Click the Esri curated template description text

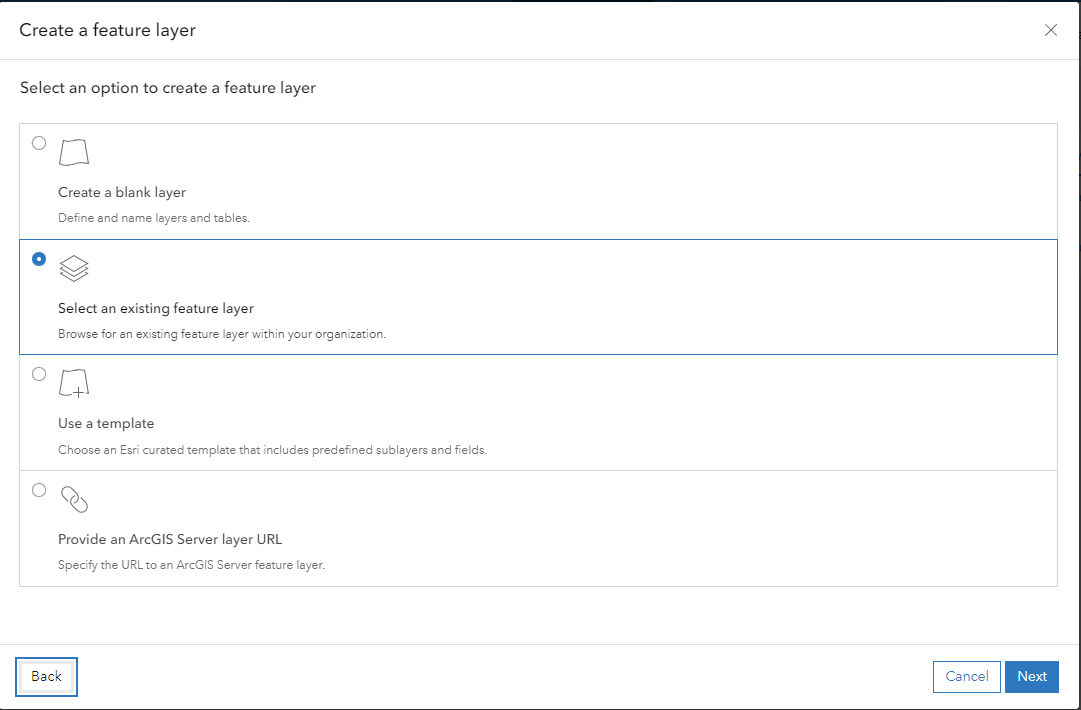click(272, 450)
